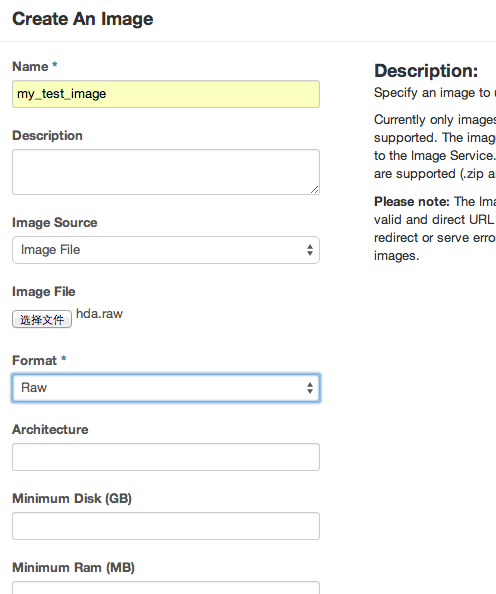This screenshot has height=594, width=496.
Task: Focus the Minimum Disk (GB) input
Action: pyautogui.click(x=166, y=526)
